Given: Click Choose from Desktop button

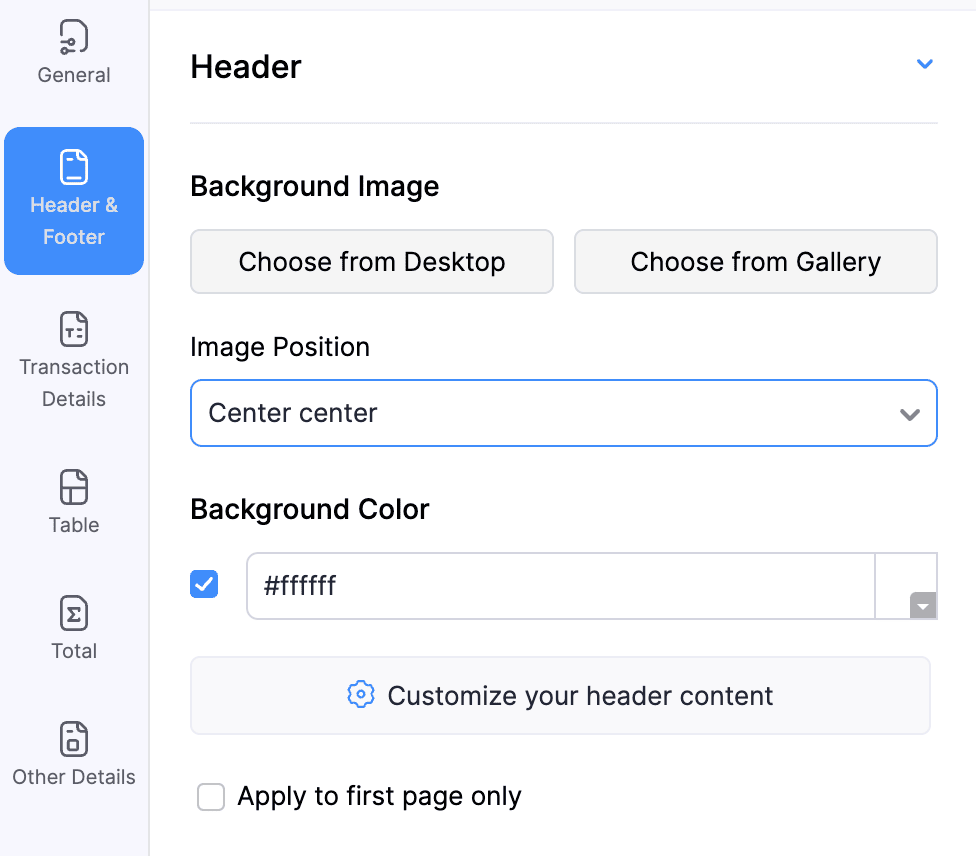Looking at the screenshot, I should pyautogui.click(x=372, y=262).
